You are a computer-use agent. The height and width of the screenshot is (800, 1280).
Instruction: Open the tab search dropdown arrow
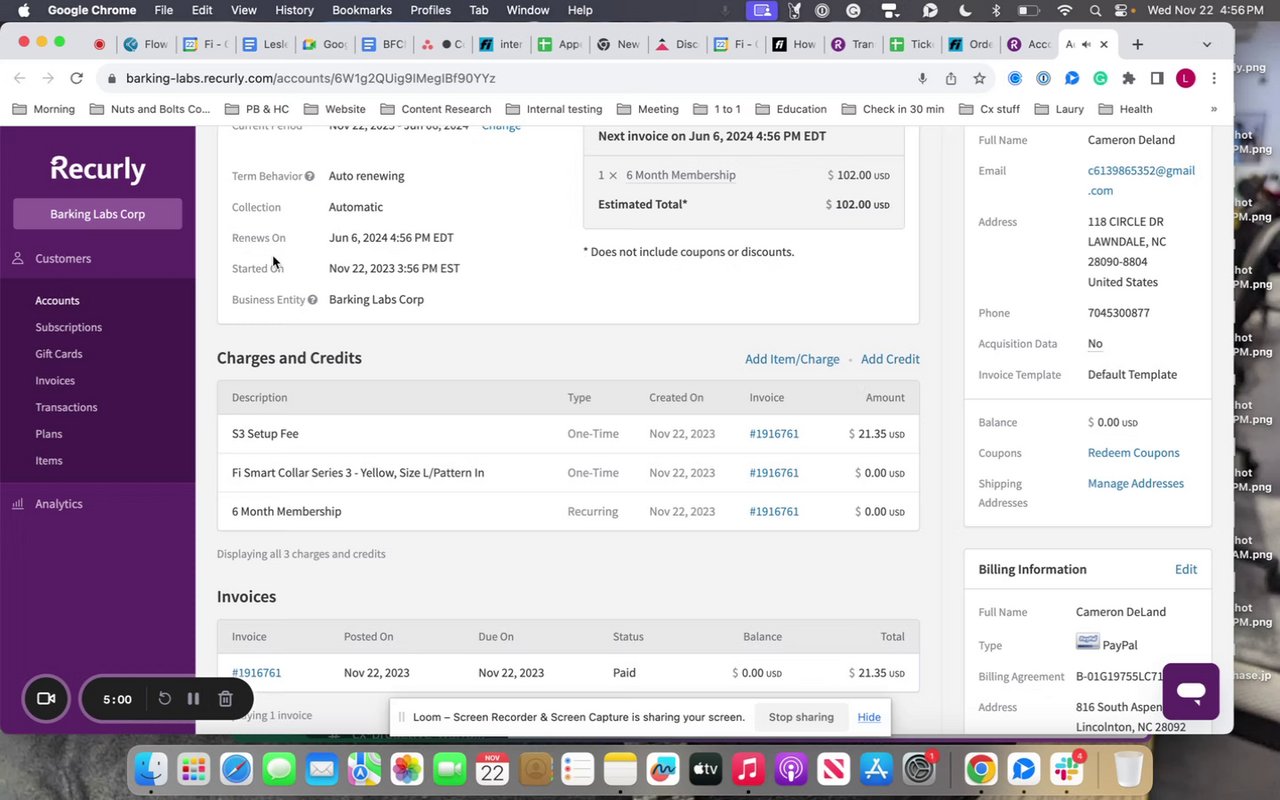coord(1207,44)
